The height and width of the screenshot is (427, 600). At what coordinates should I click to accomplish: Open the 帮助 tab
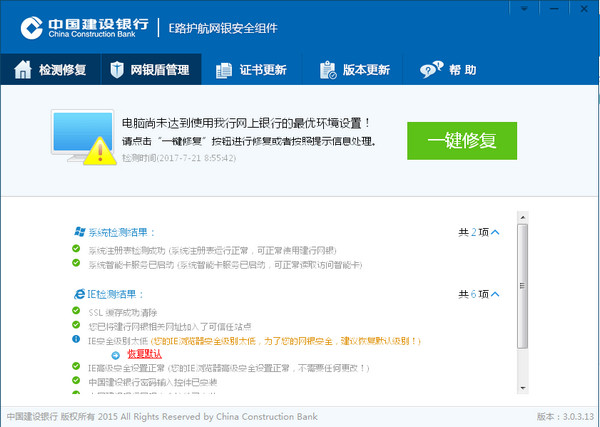[x=448, y=69]
